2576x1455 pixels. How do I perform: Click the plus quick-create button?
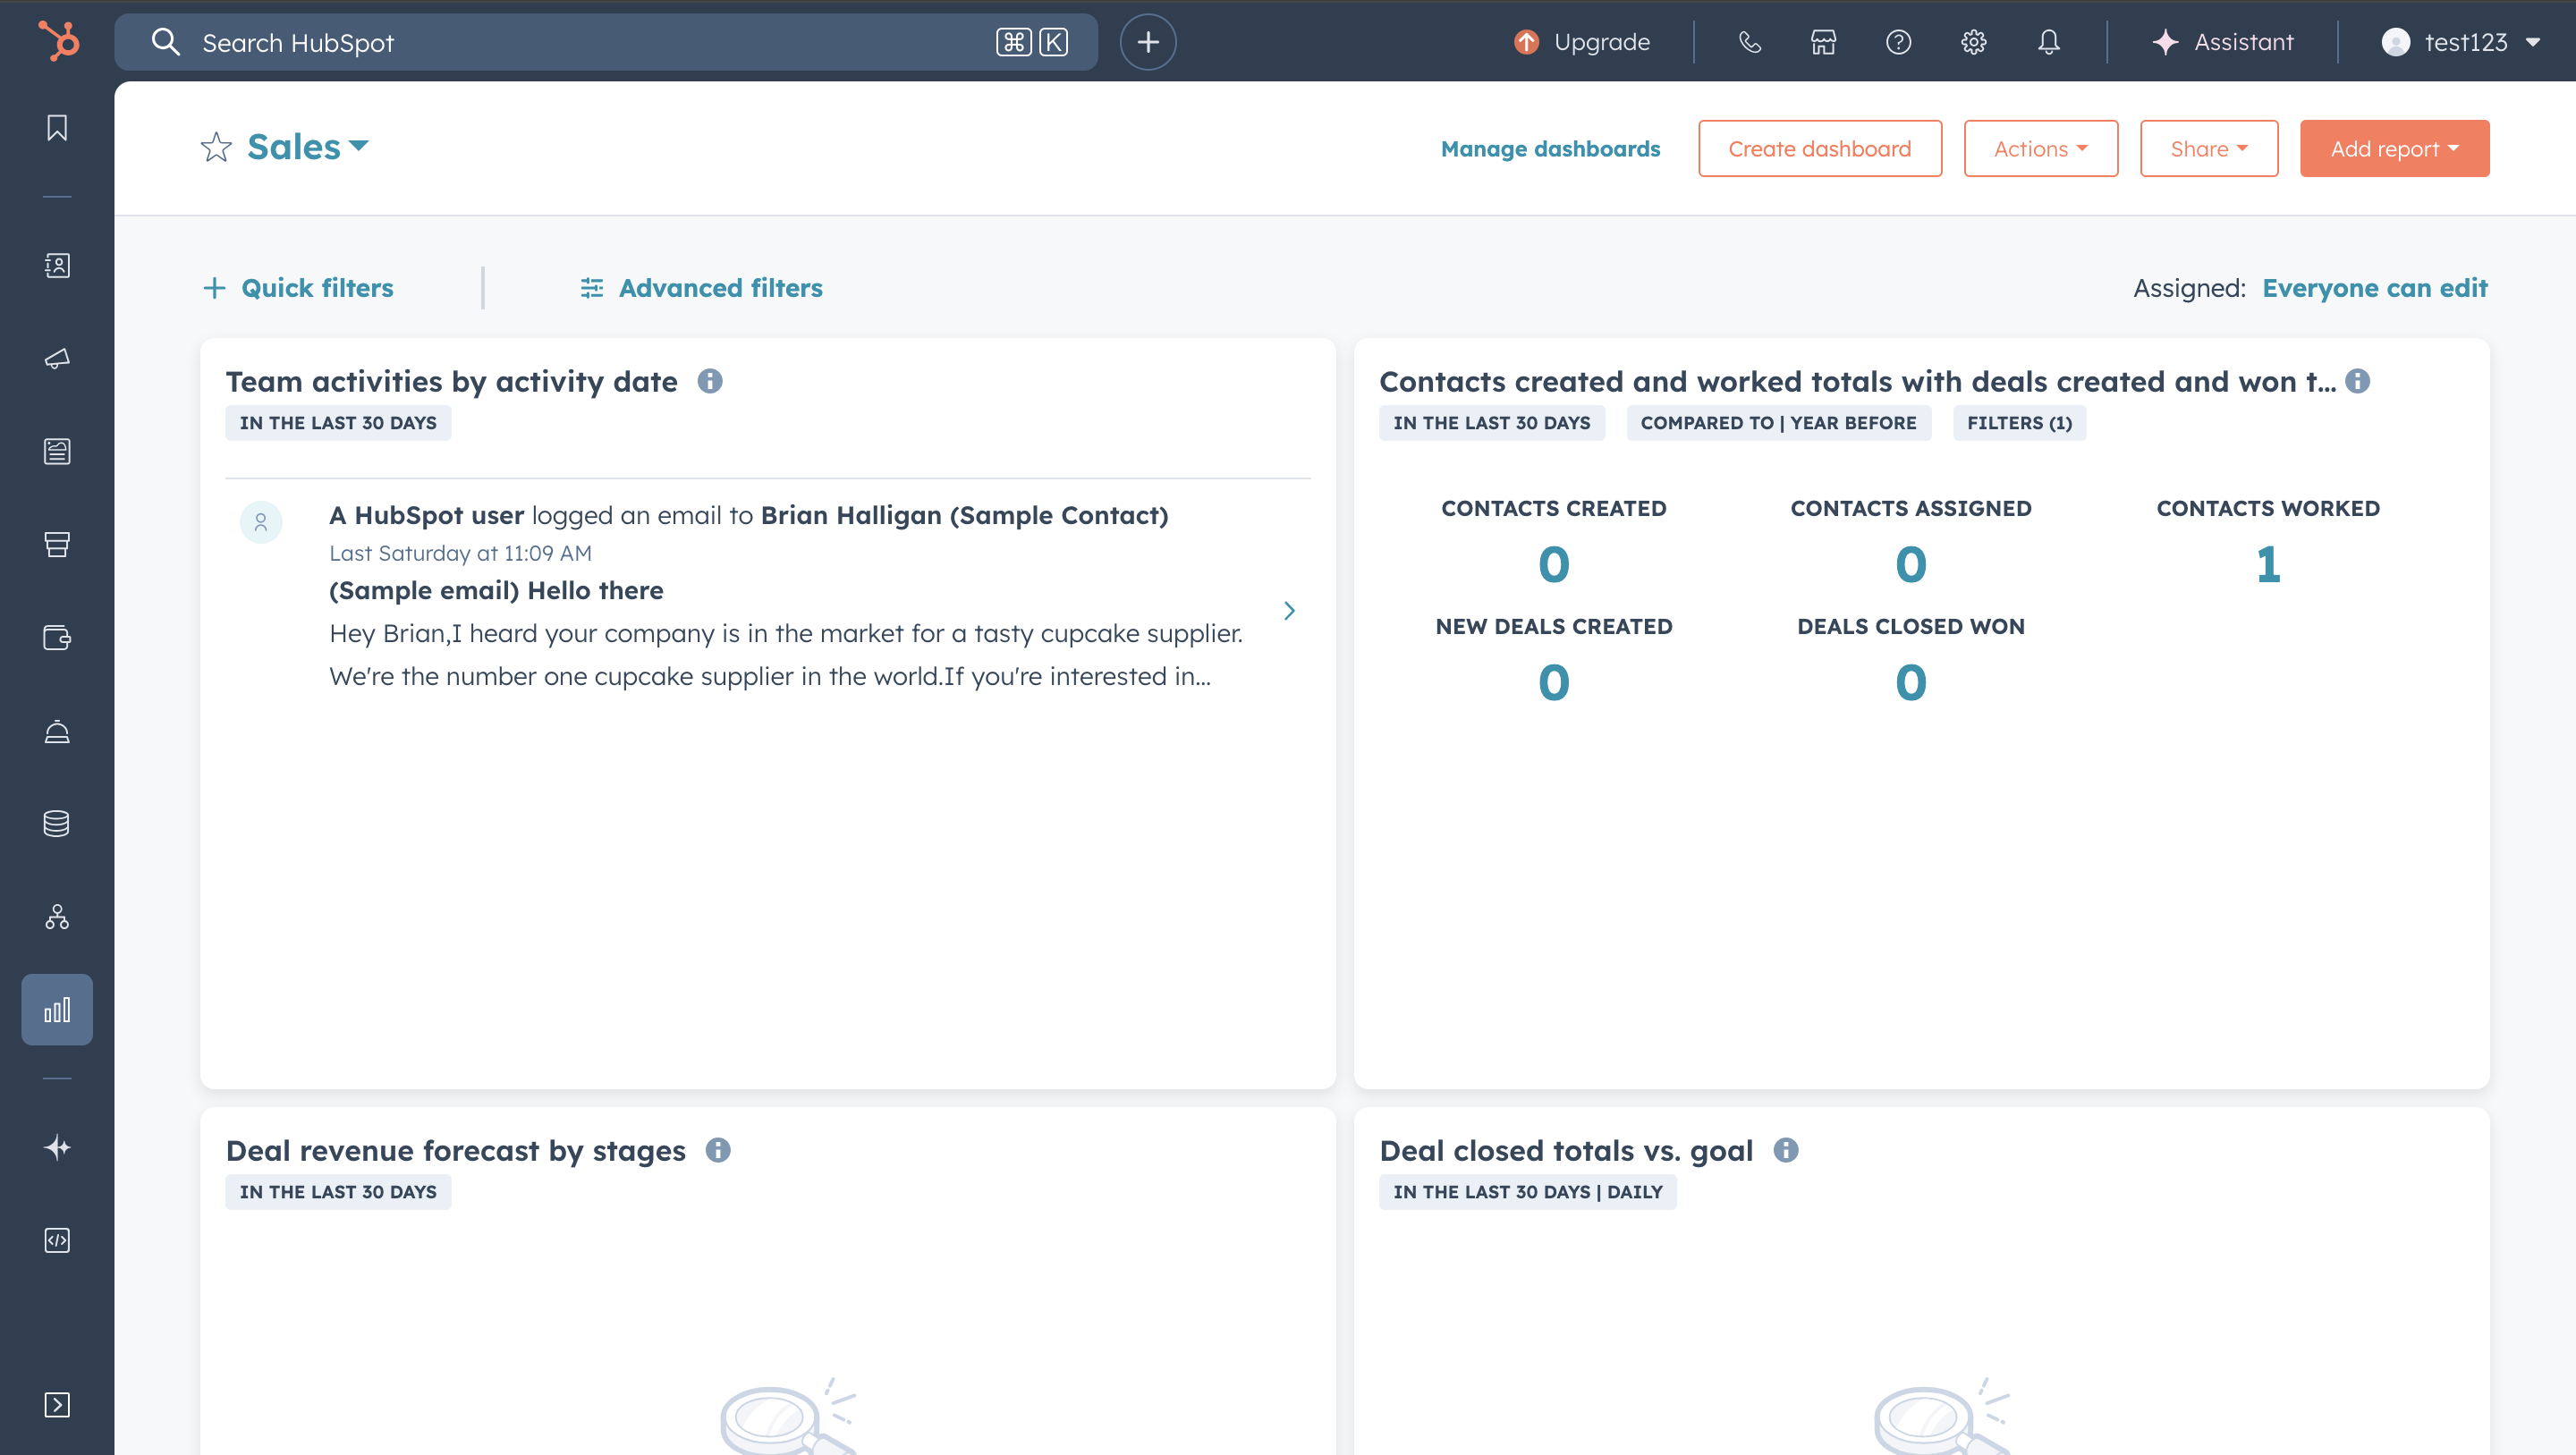pos(1148,42)
